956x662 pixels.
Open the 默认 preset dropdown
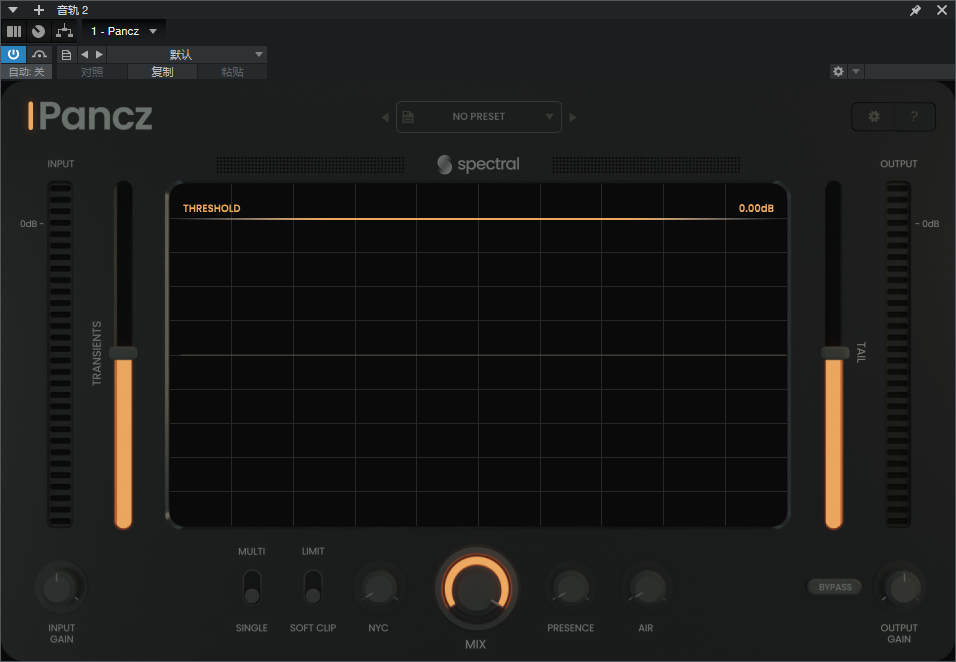pos(187,55)
